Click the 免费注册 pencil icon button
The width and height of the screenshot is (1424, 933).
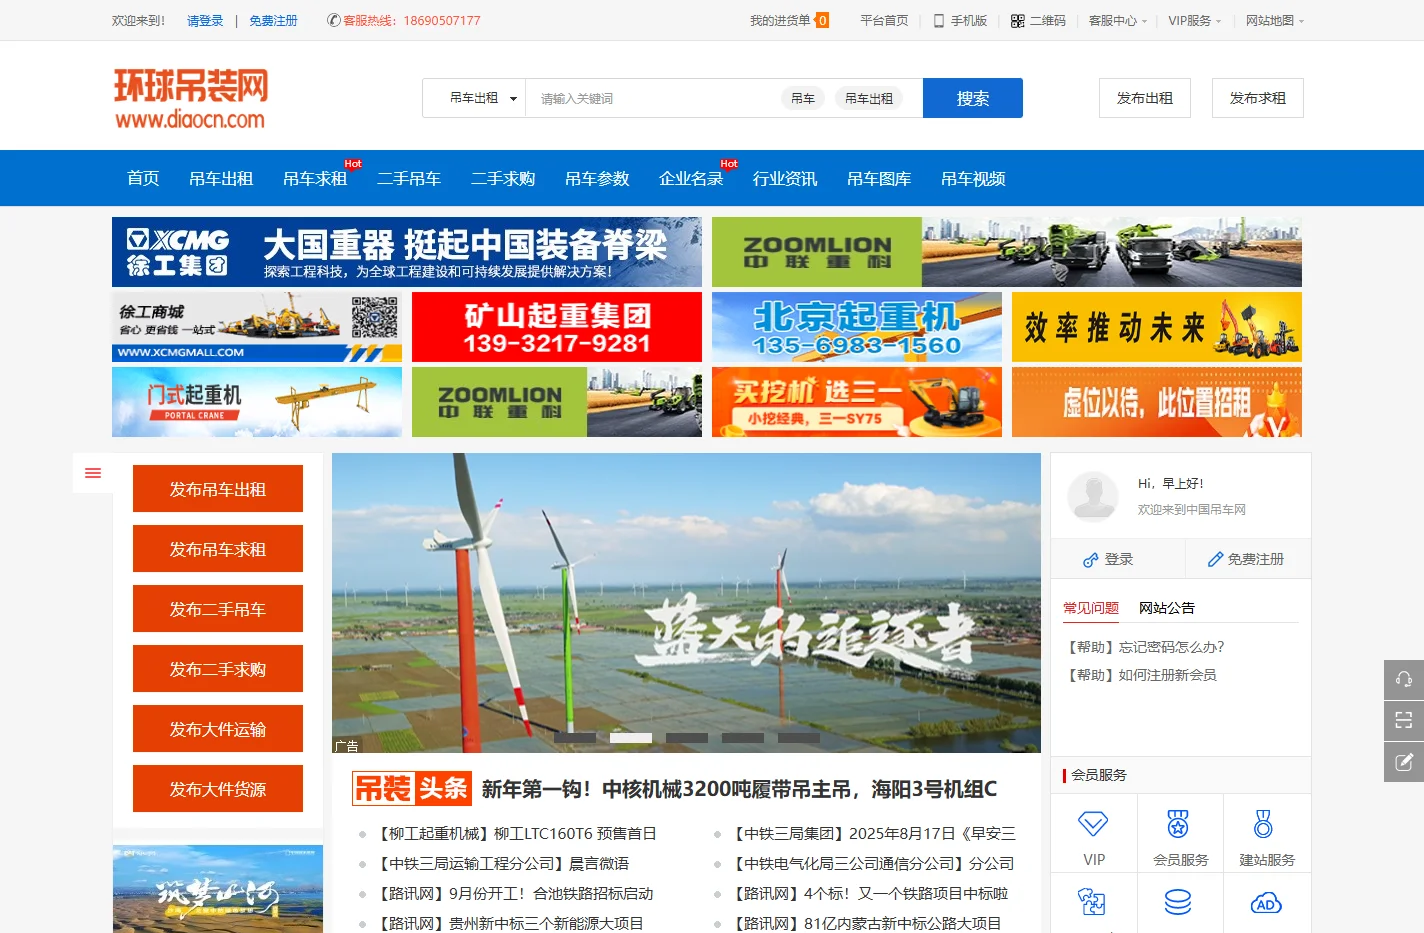coord(1246,559)
